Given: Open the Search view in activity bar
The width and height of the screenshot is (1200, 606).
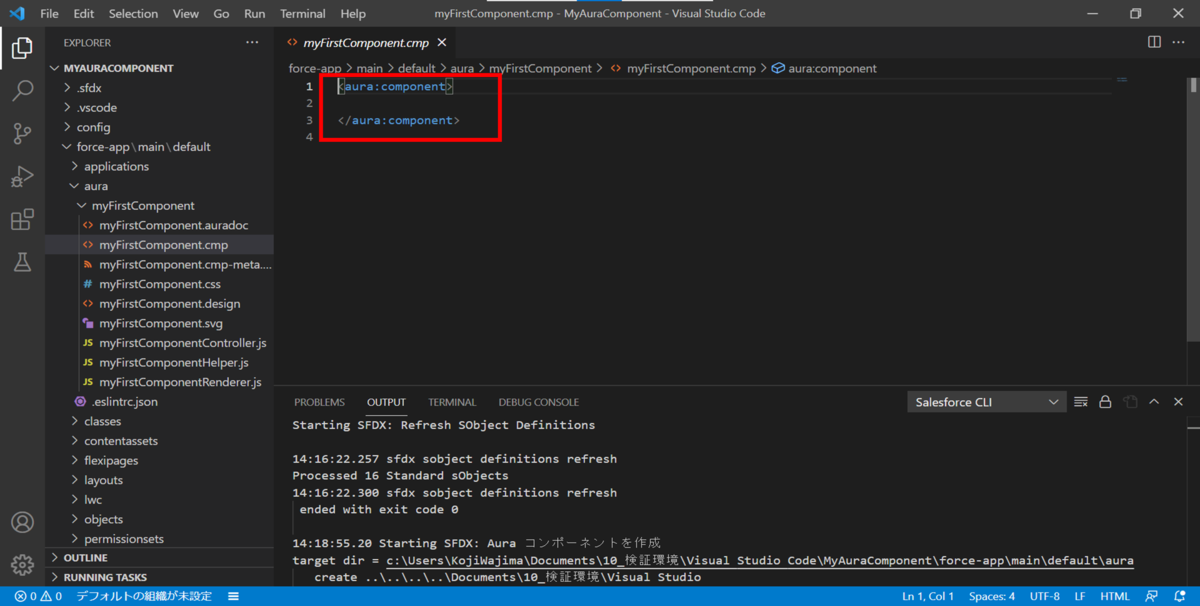Looking at the screenshot, I should click(22, 91).
